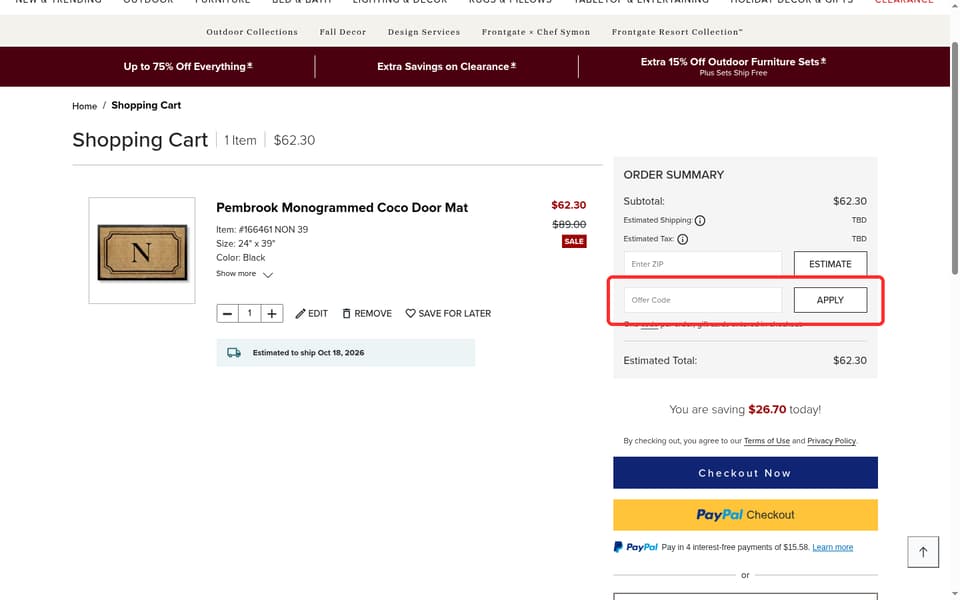Click the shipping truck icon
The image size is (960, 600).
[x=234, y=353]
